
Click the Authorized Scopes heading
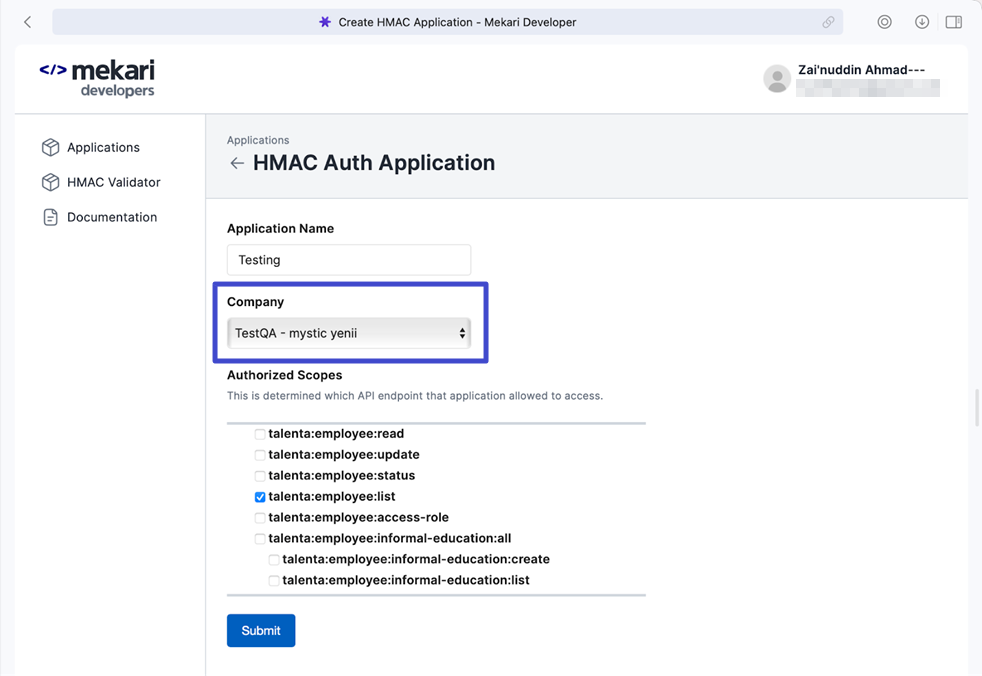click(284, 375)
